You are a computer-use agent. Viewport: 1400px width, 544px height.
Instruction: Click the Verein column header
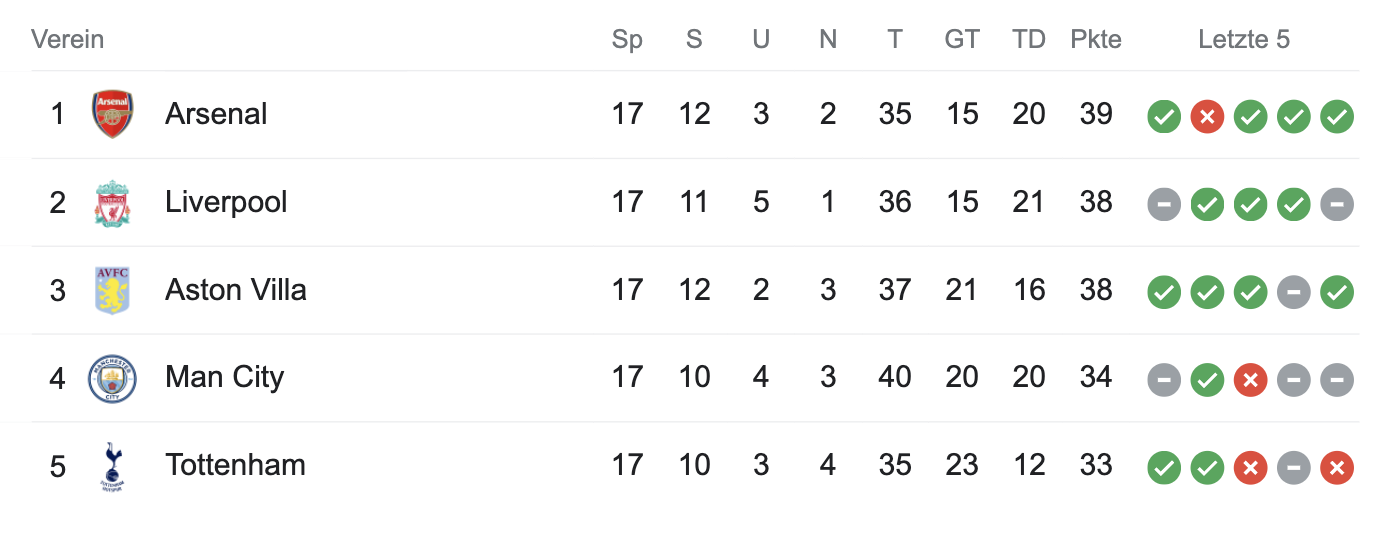click(67, 40)
